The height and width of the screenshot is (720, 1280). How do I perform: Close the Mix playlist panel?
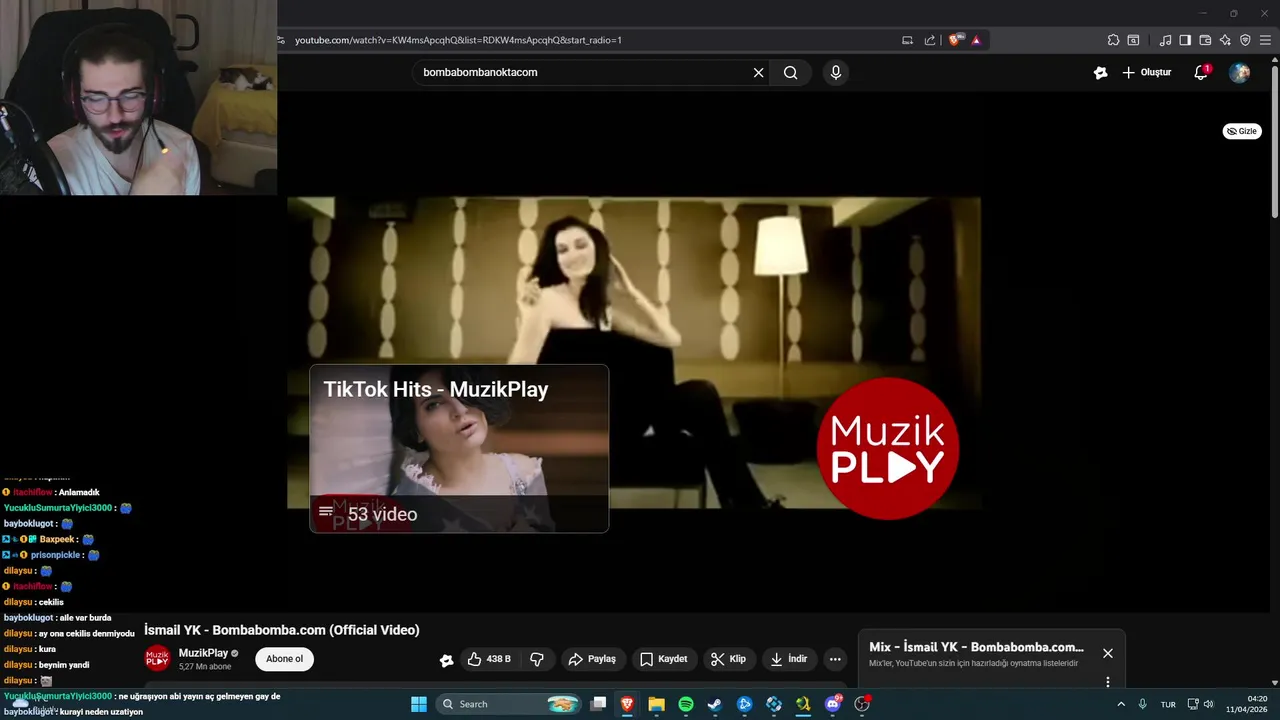(x=1107, y=653)
